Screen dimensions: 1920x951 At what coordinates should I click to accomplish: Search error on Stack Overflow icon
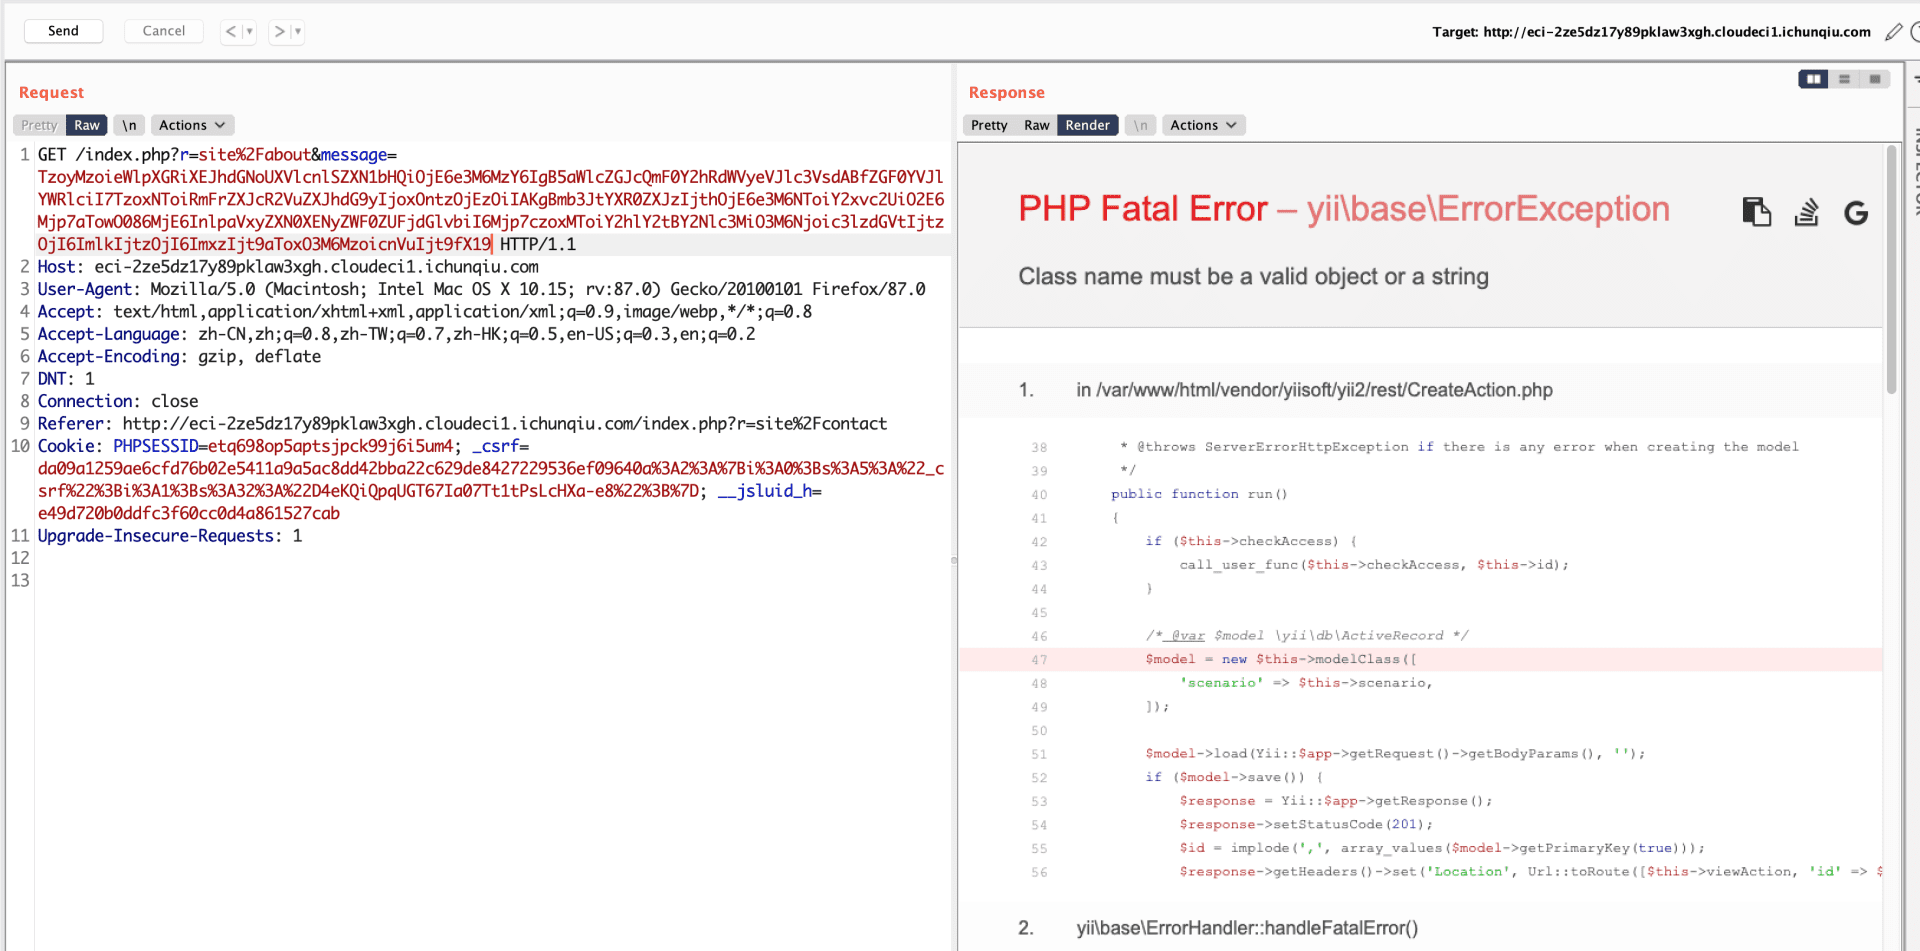[1806, 212]
